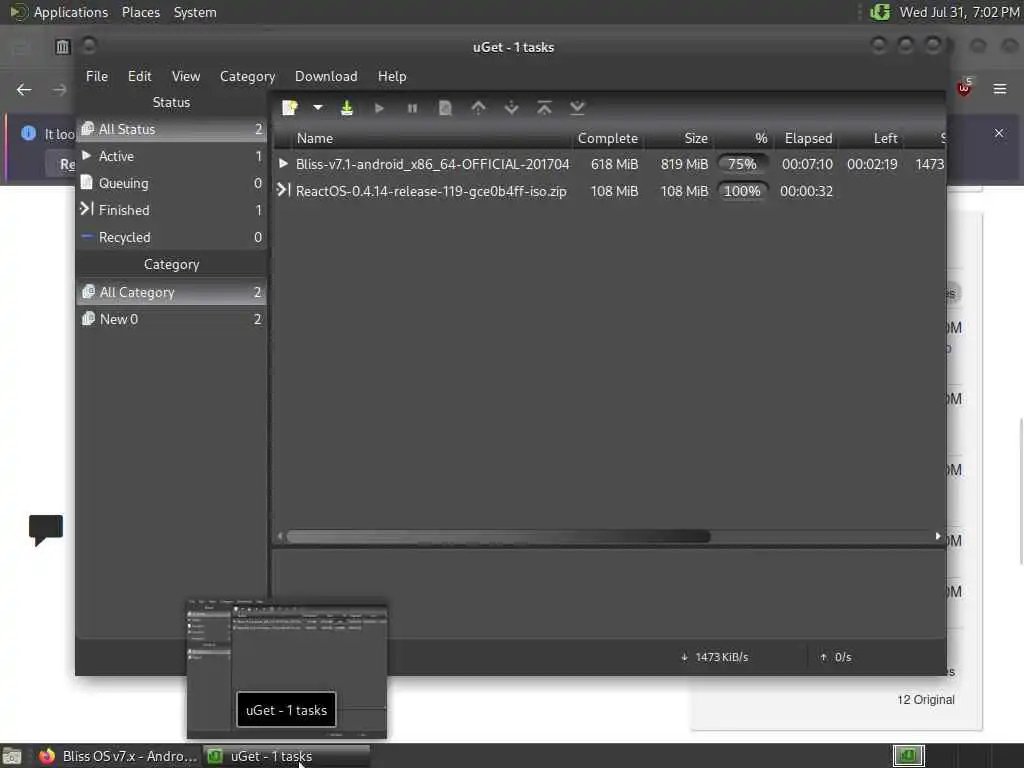Click the uGet taskbar button
The height and width of the screenshot is (768, 1024).
point(287,756)
